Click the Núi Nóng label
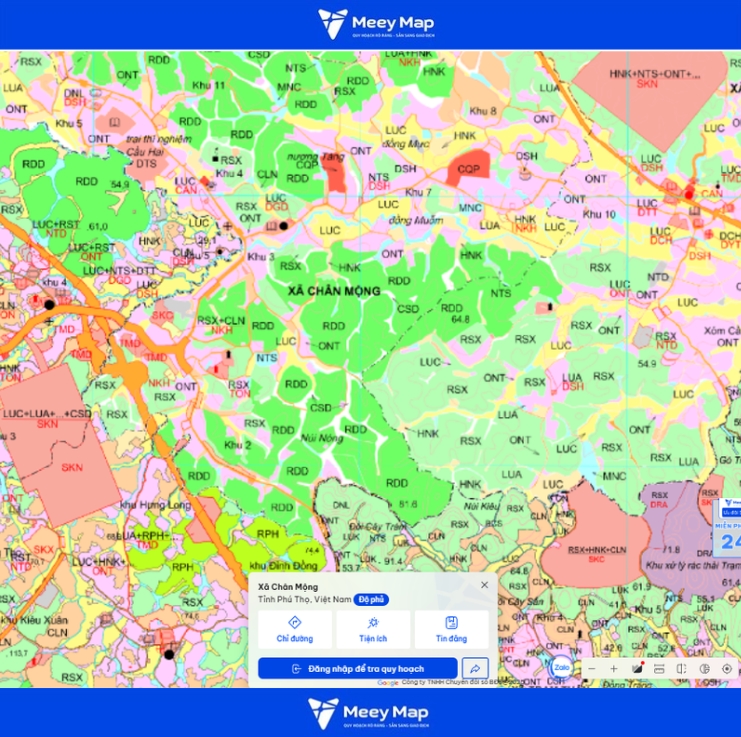The height and width of the screenshot is (737, 741). pyautogui.click(x=322, y=438)
